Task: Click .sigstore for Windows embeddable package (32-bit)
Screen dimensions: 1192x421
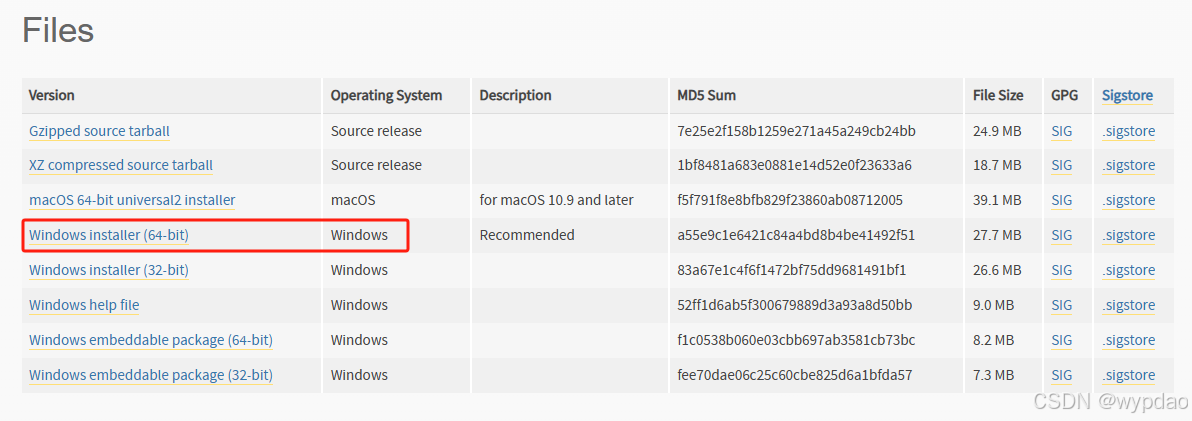Action: point(1129,375)
